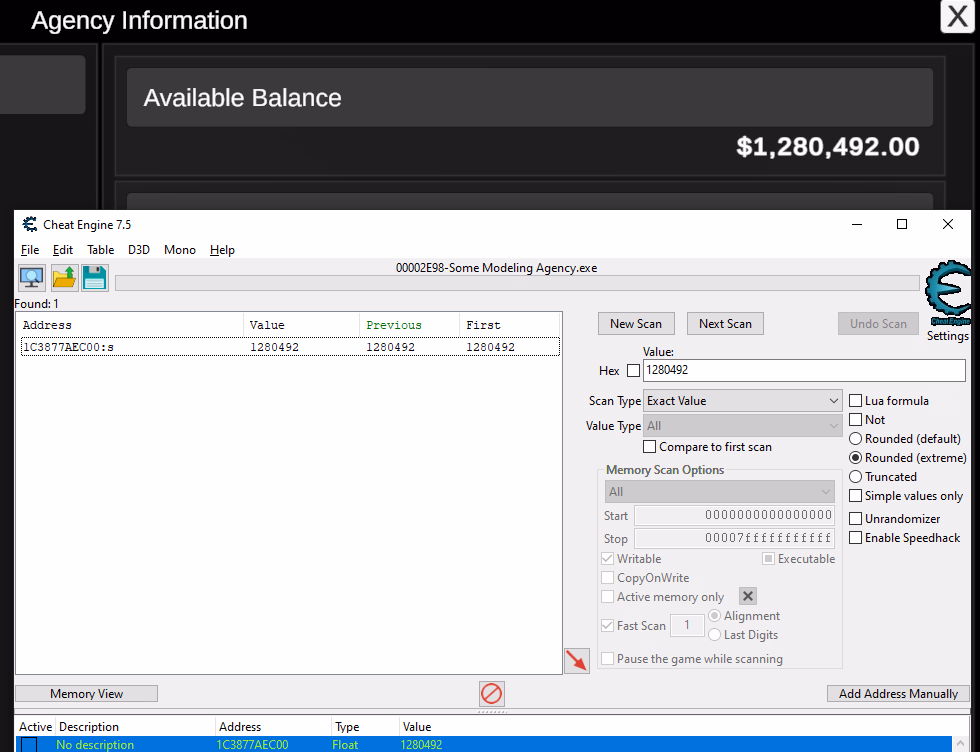Image resolution: width=980 pixels, height=752 pixels.
Task: Click the First column header
Action: [x=509, y=325]
